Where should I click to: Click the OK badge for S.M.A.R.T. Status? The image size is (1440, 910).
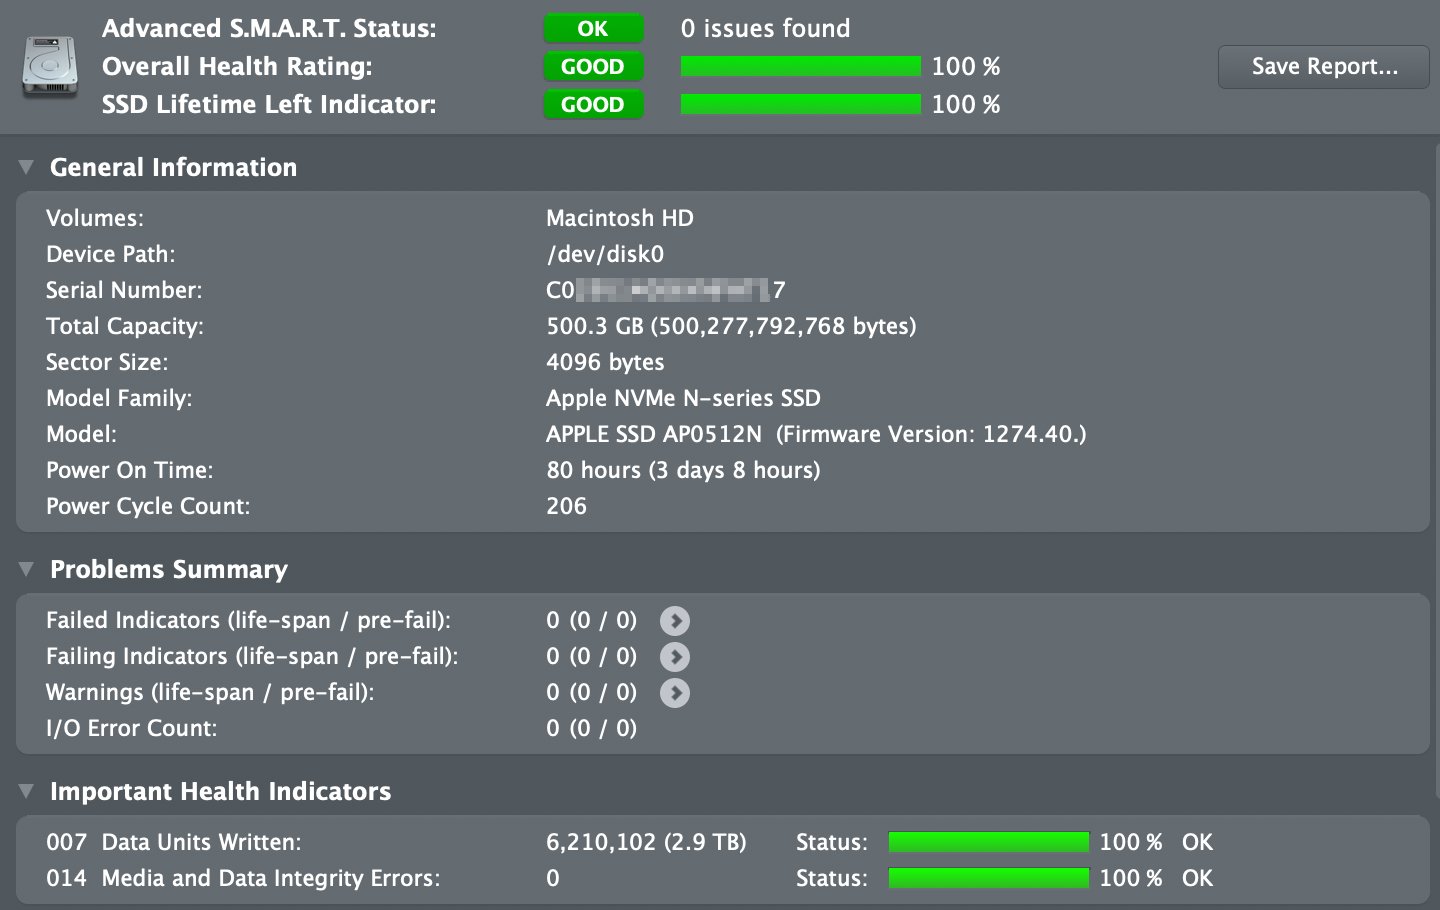593,29
